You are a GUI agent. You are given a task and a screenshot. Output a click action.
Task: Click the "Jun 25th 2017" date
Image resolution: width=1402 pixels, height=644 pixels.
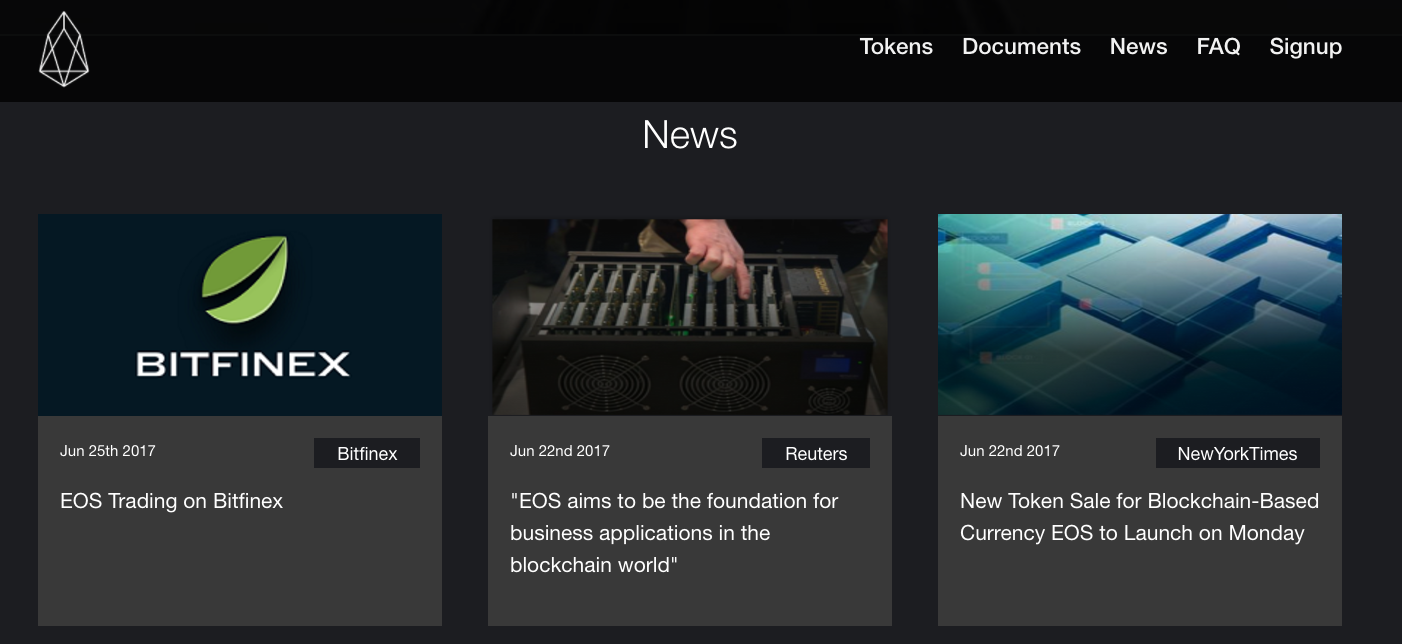click(x=108, y=451)
